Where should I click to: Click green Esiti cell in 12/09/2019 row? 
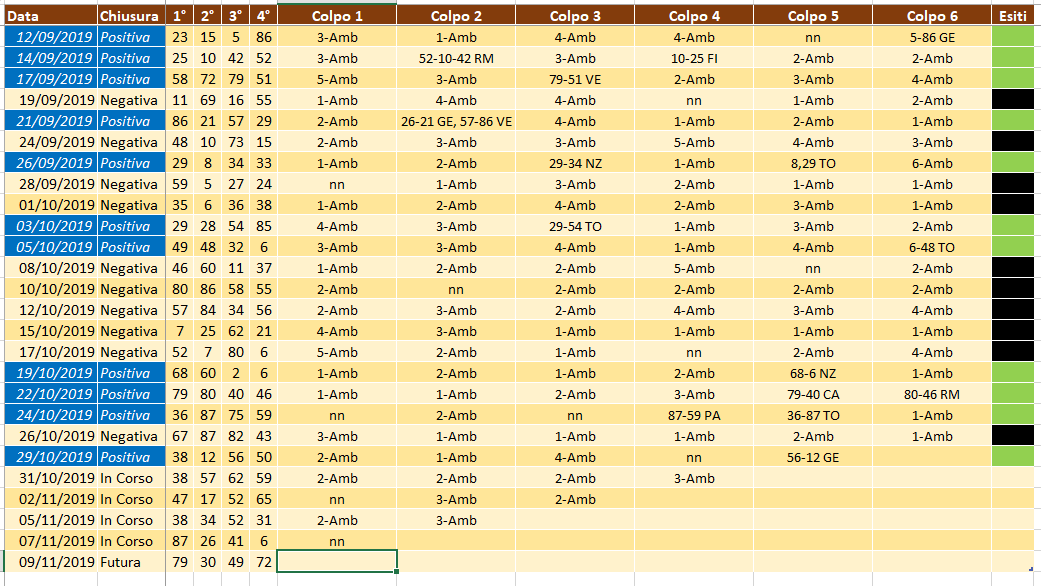click(x=1013, y=37)
